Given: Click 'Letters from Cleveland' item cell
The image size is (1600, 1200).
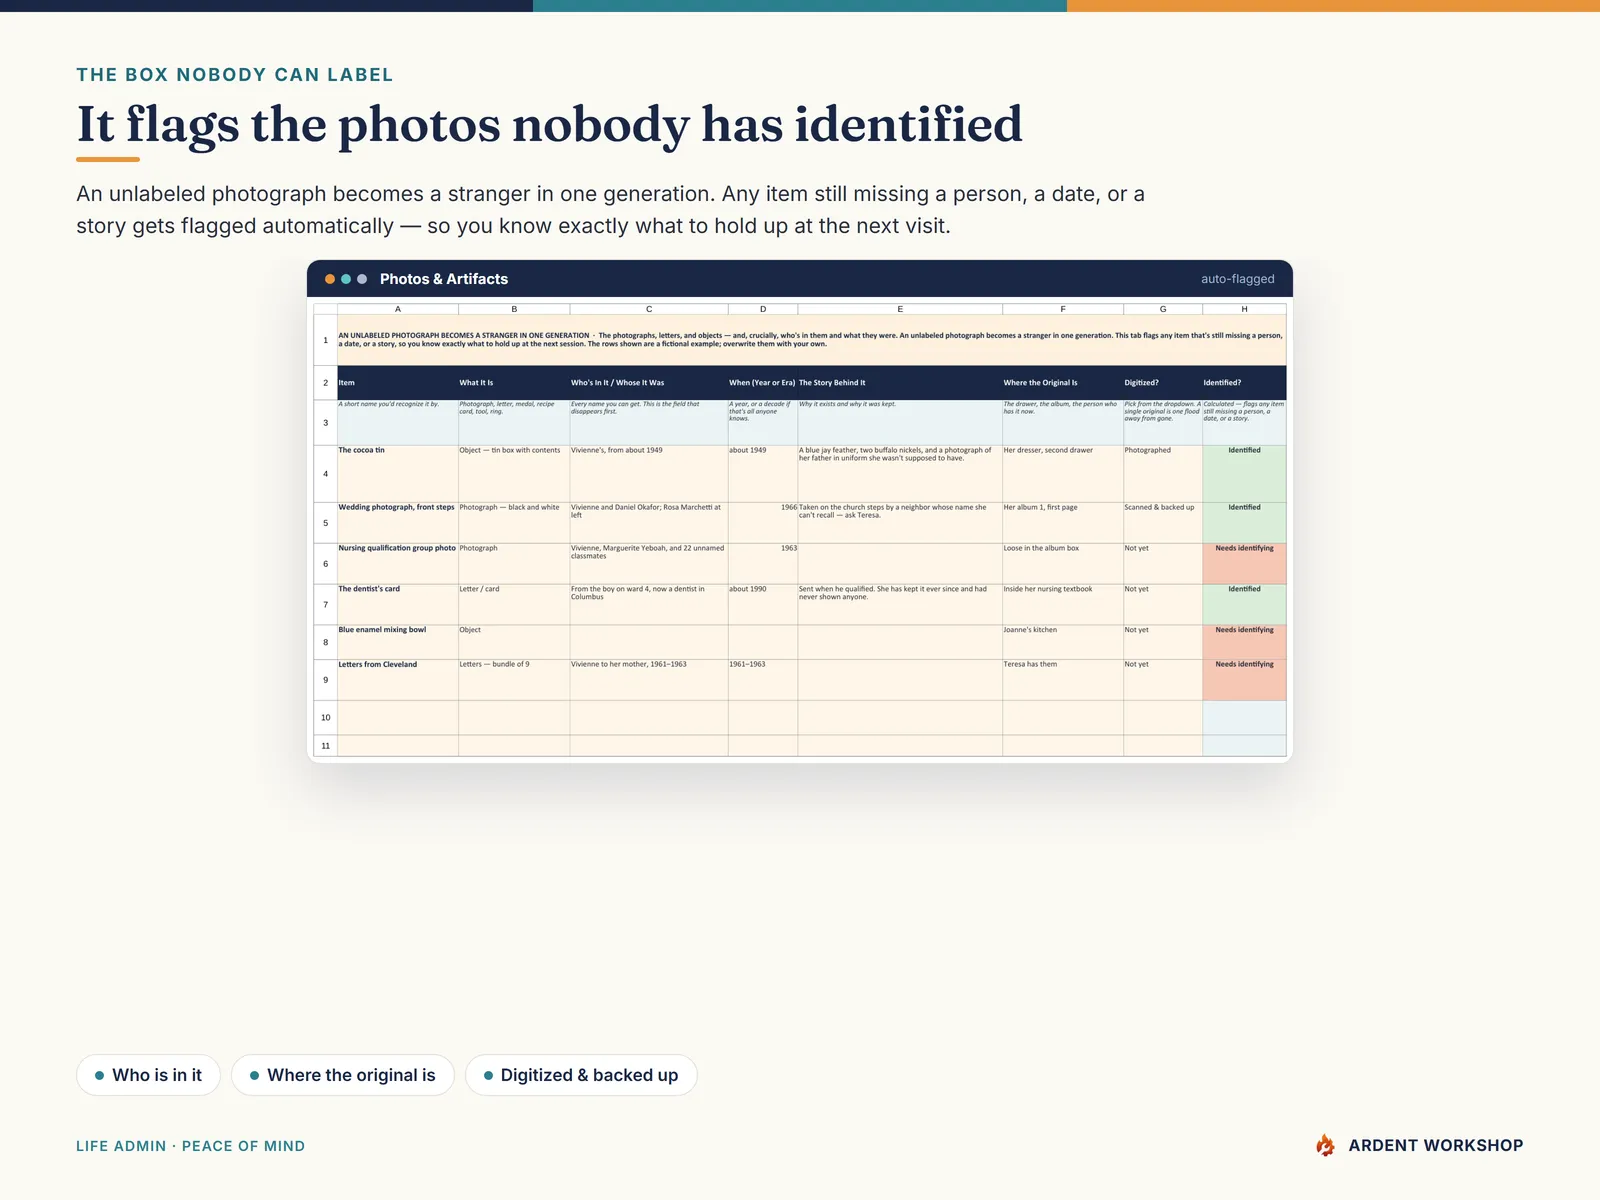Looking at the screenshot, I should click(x=398, y=680).
